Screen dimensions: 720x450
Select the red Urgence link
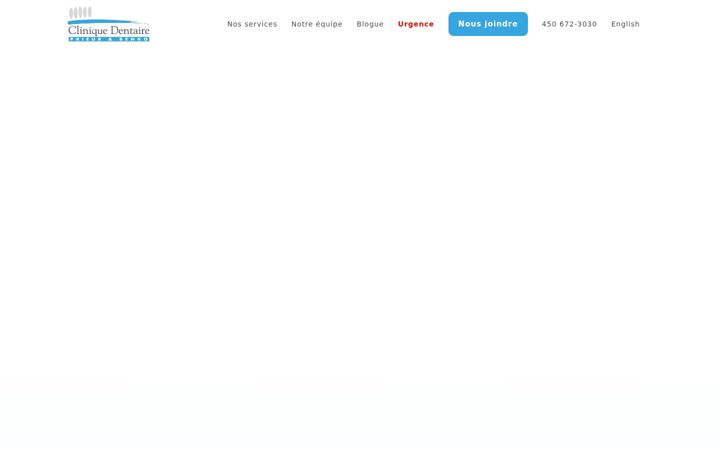pyautogui.click(x=416, y=24)
